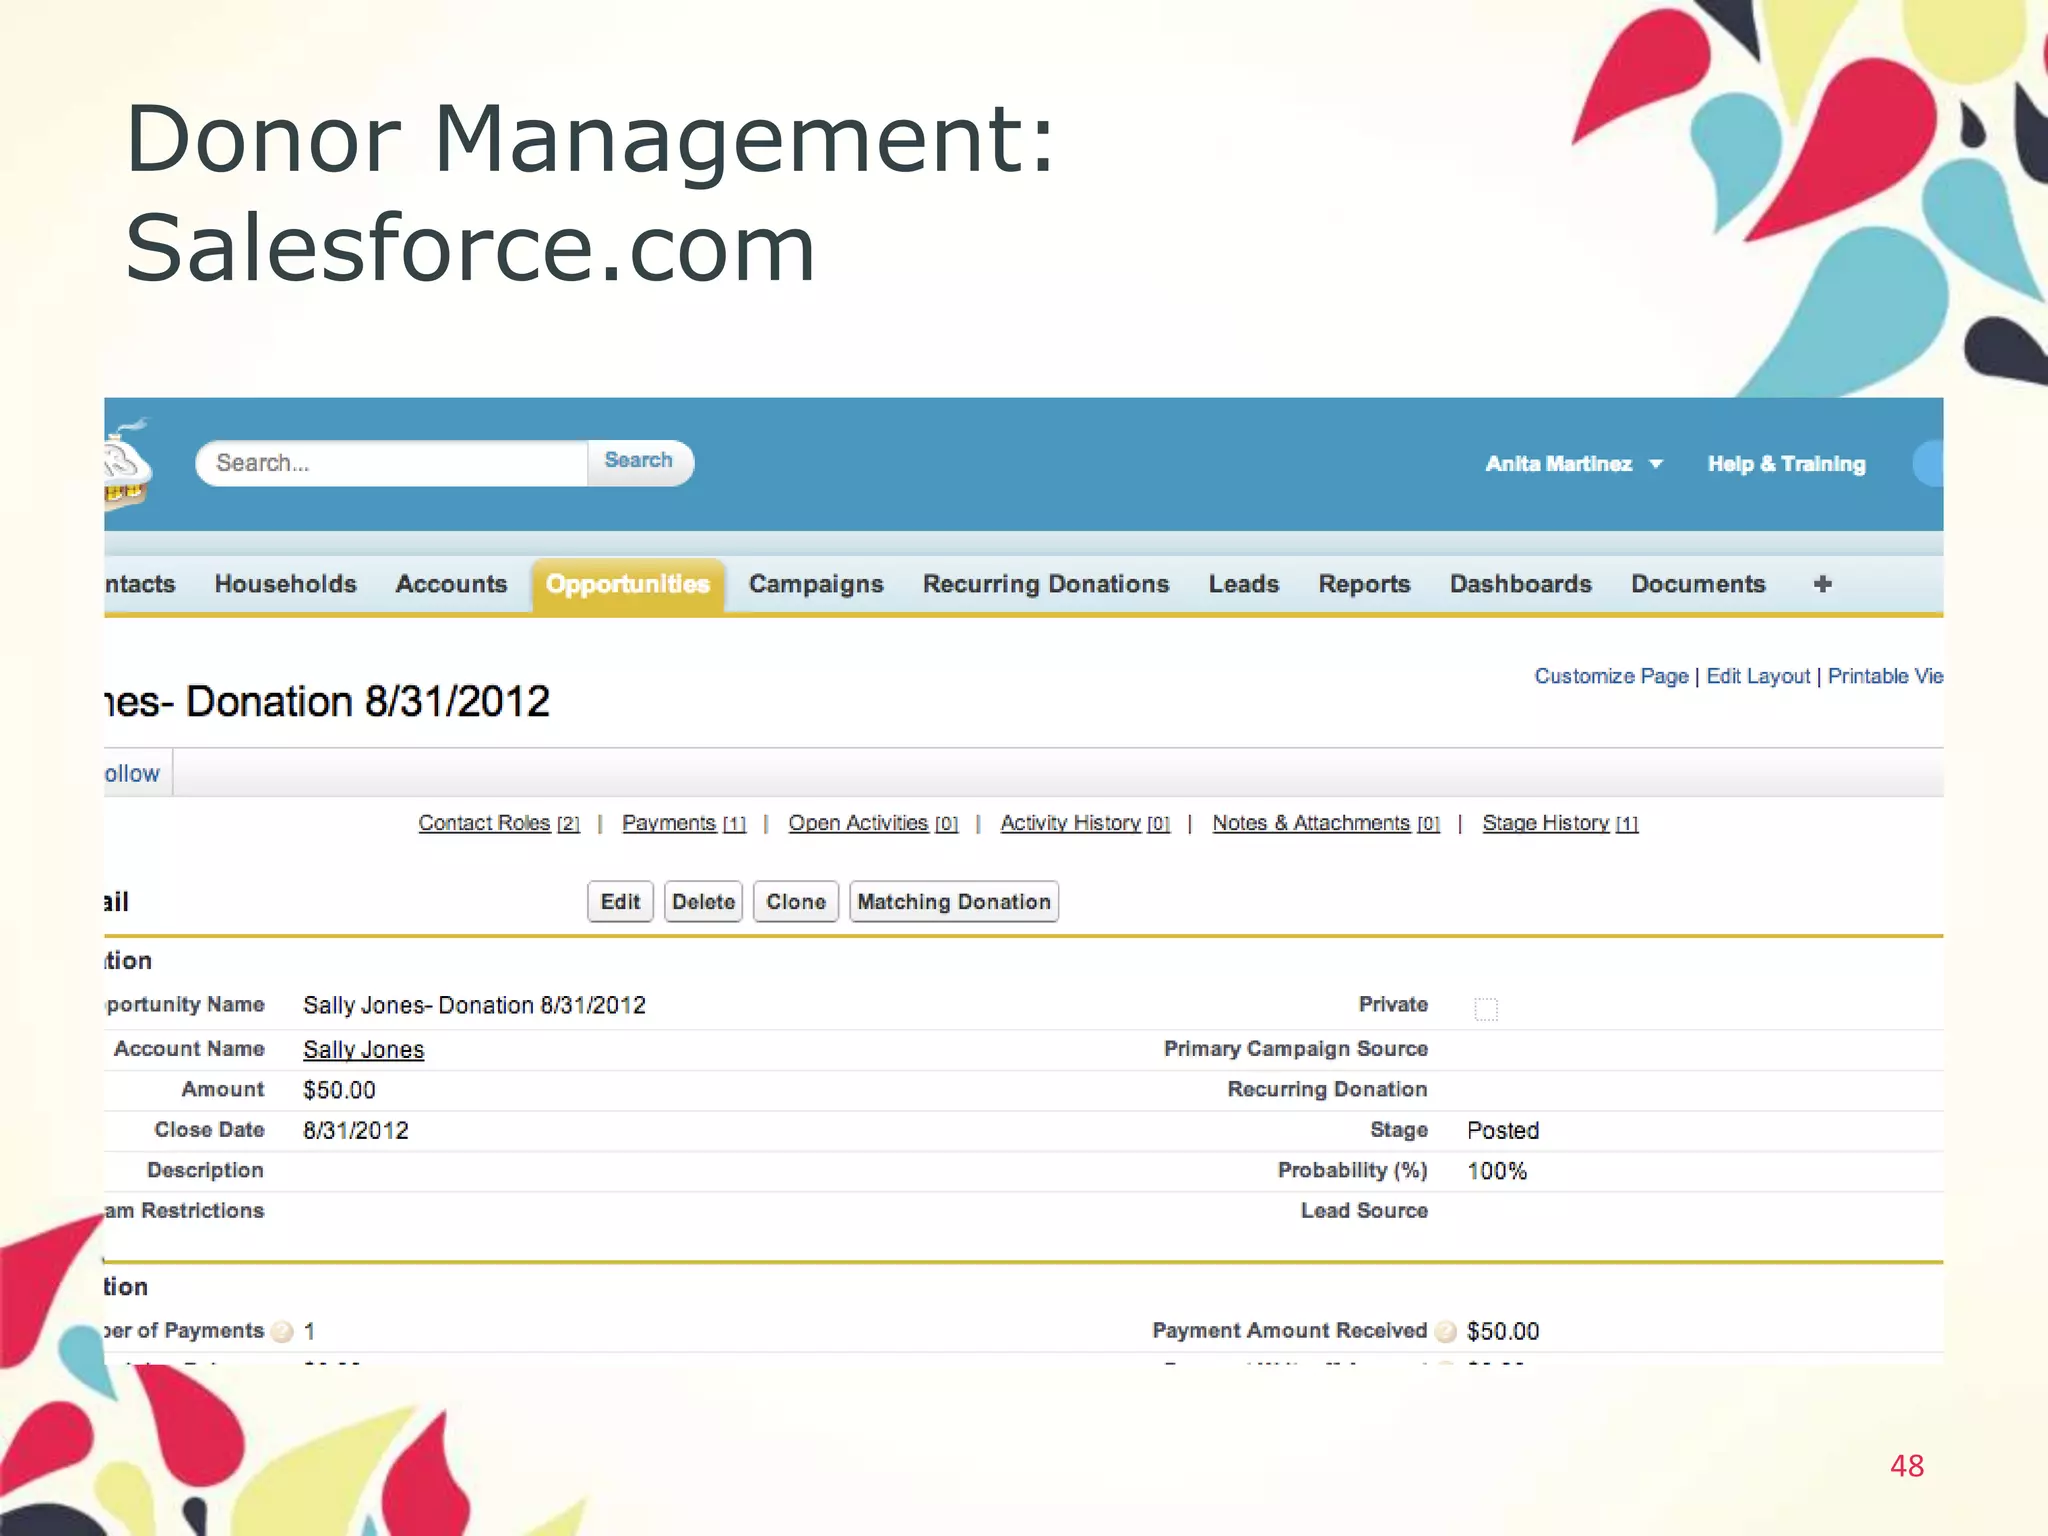
Task: Switch to the Households tab
Action: [285, 584]
